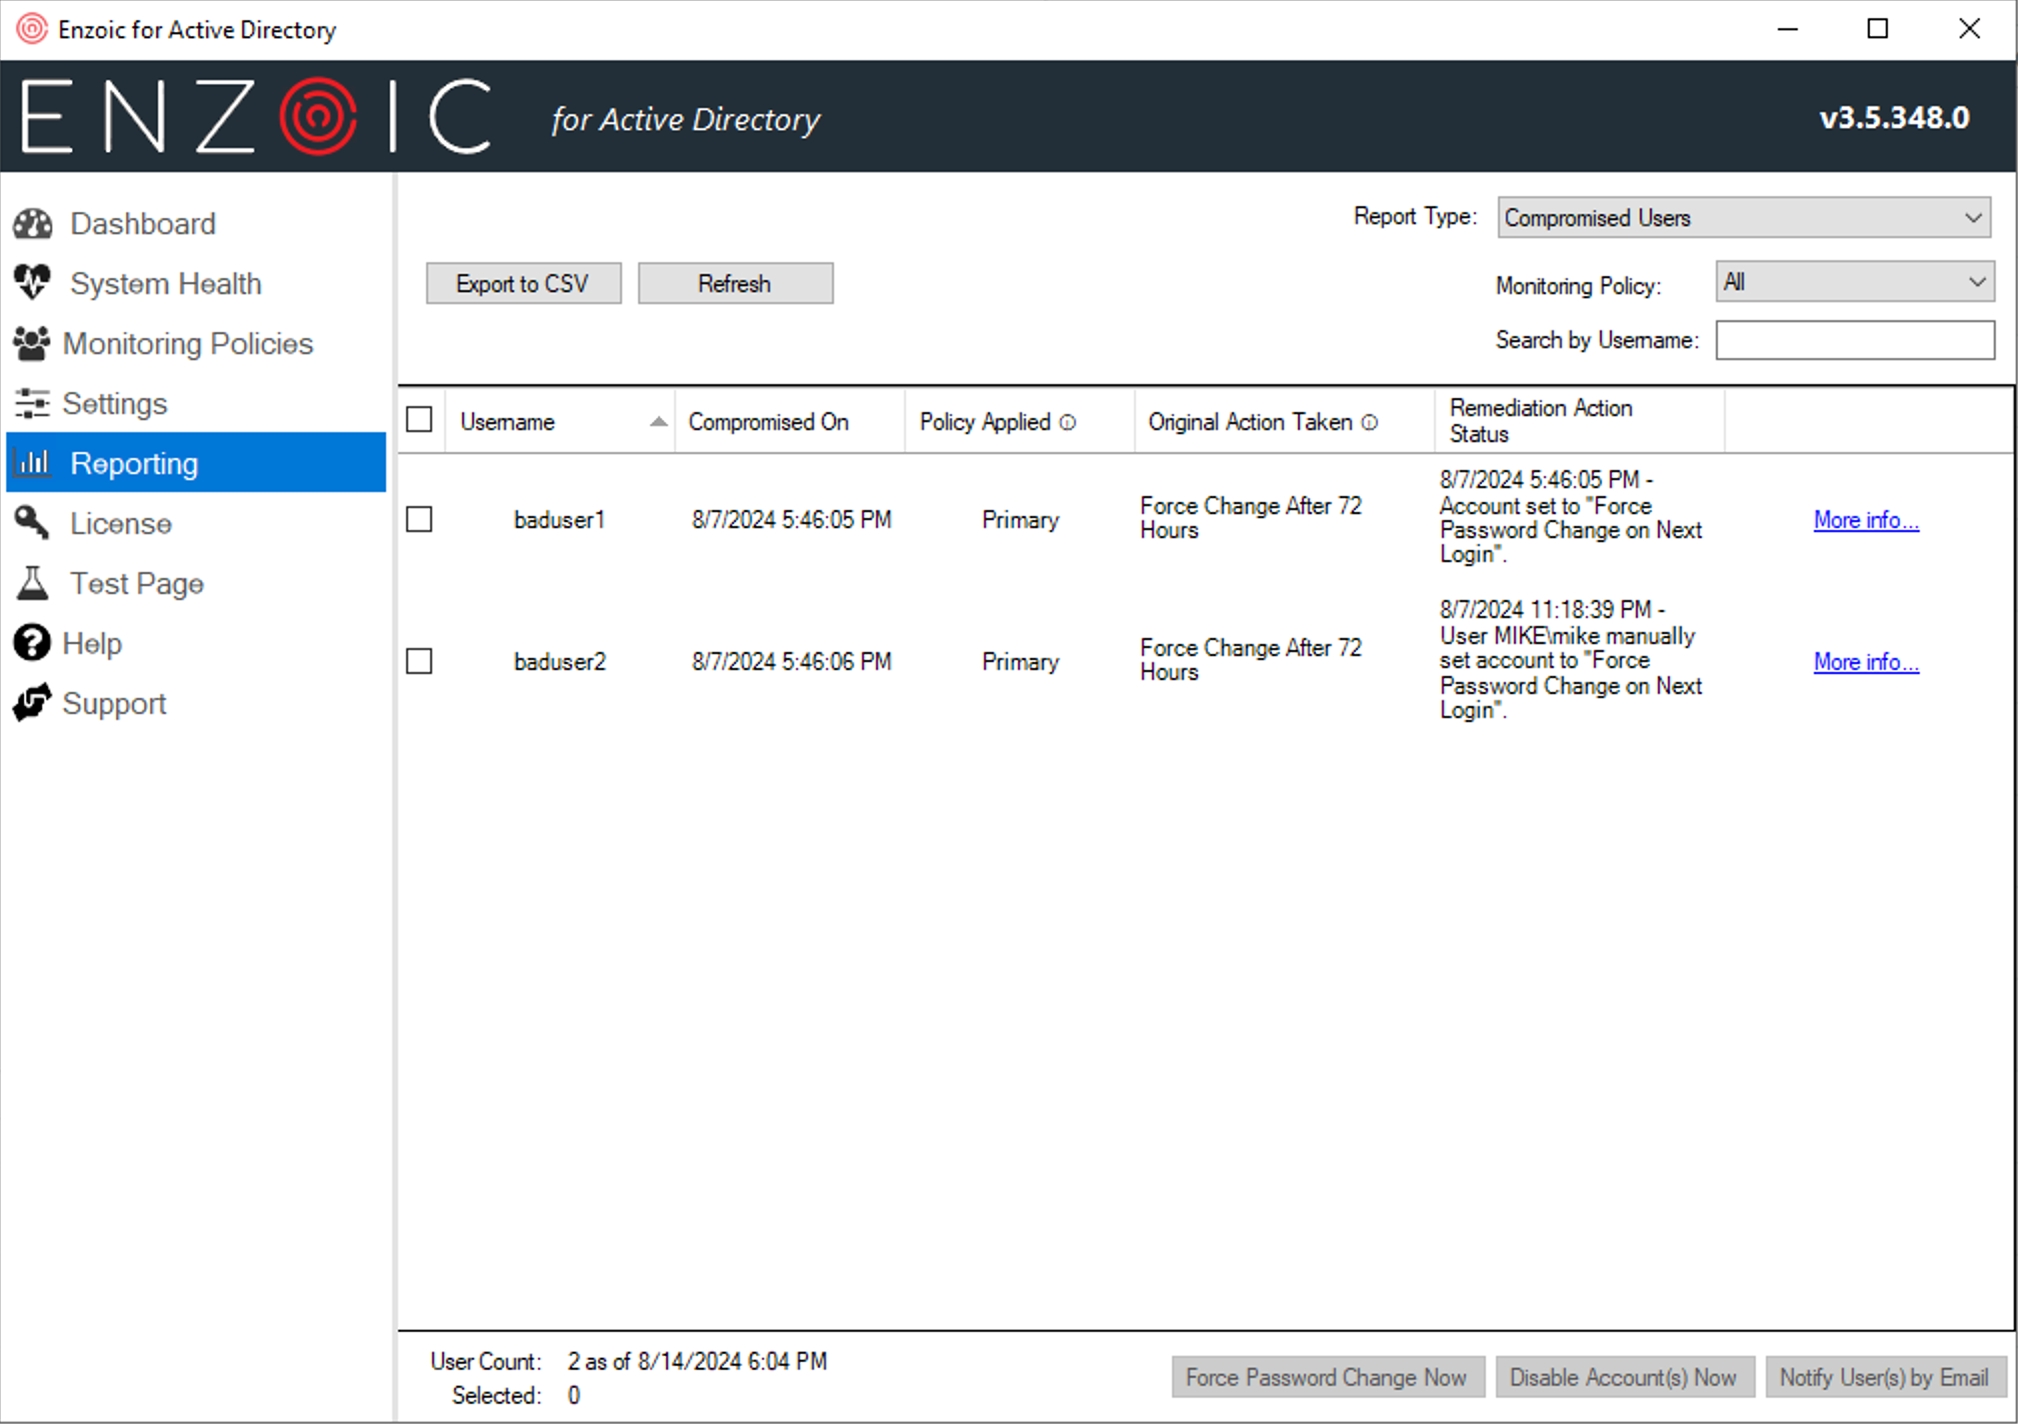Click the Settings sliders icon

(31, 403)
